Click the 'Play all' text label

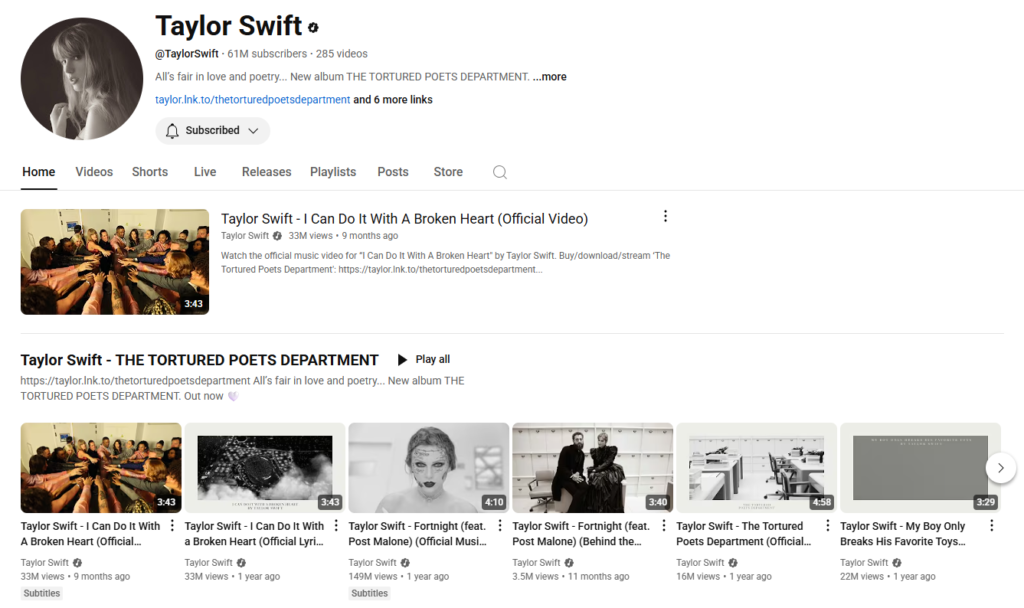click(x=432, y=360)
